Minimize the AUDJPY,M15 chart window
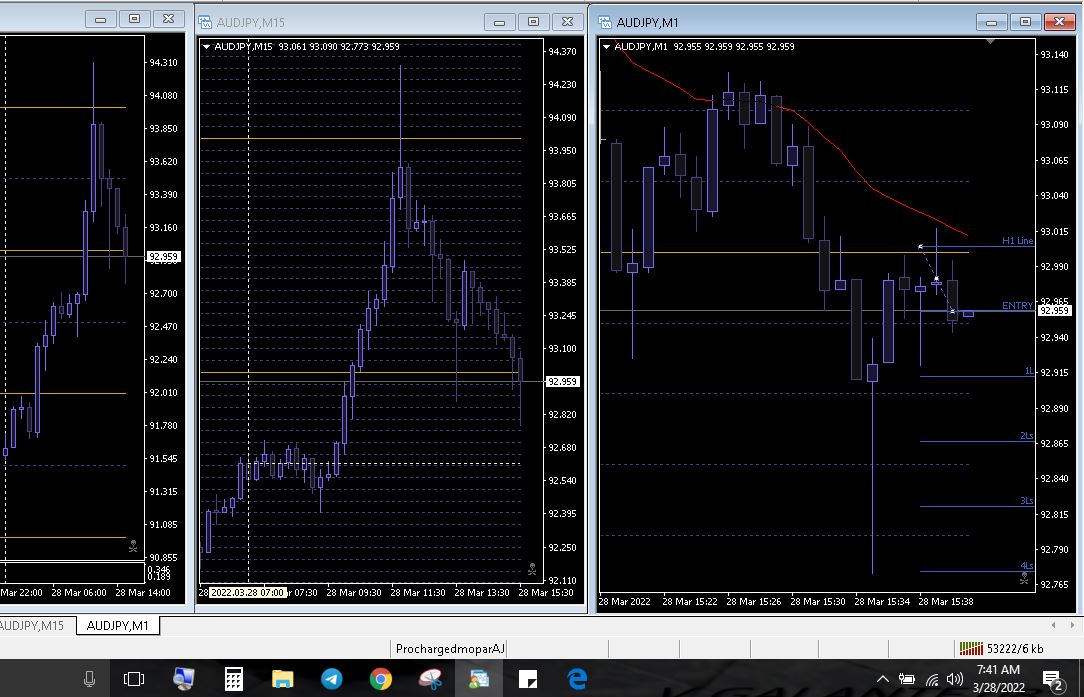 tap(499, 21)
